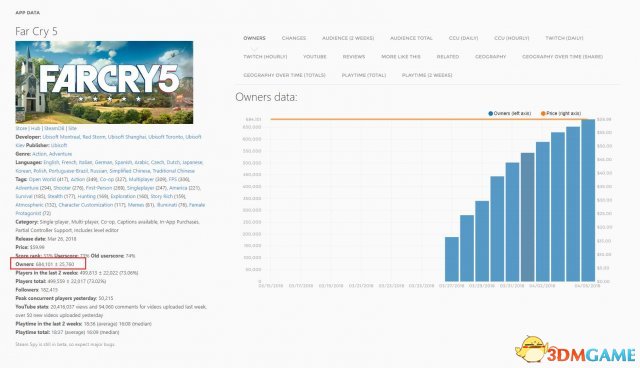Open the Character Customization tag
The width and height of the screenshot is (640, 368).
[86, 205]
